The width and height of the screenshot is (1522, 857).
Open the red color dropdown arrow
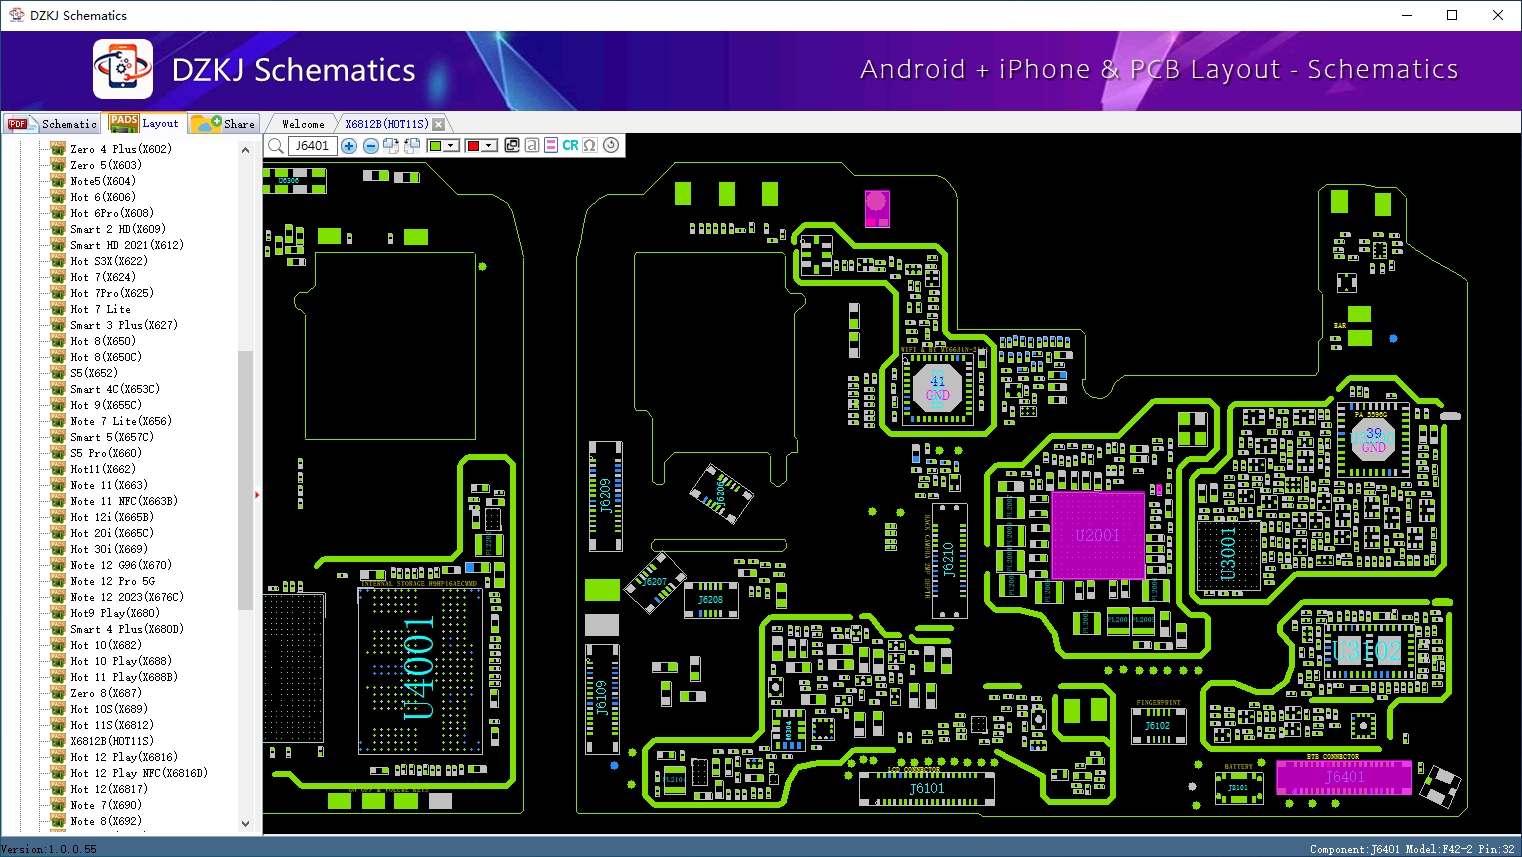coord(490,146)
